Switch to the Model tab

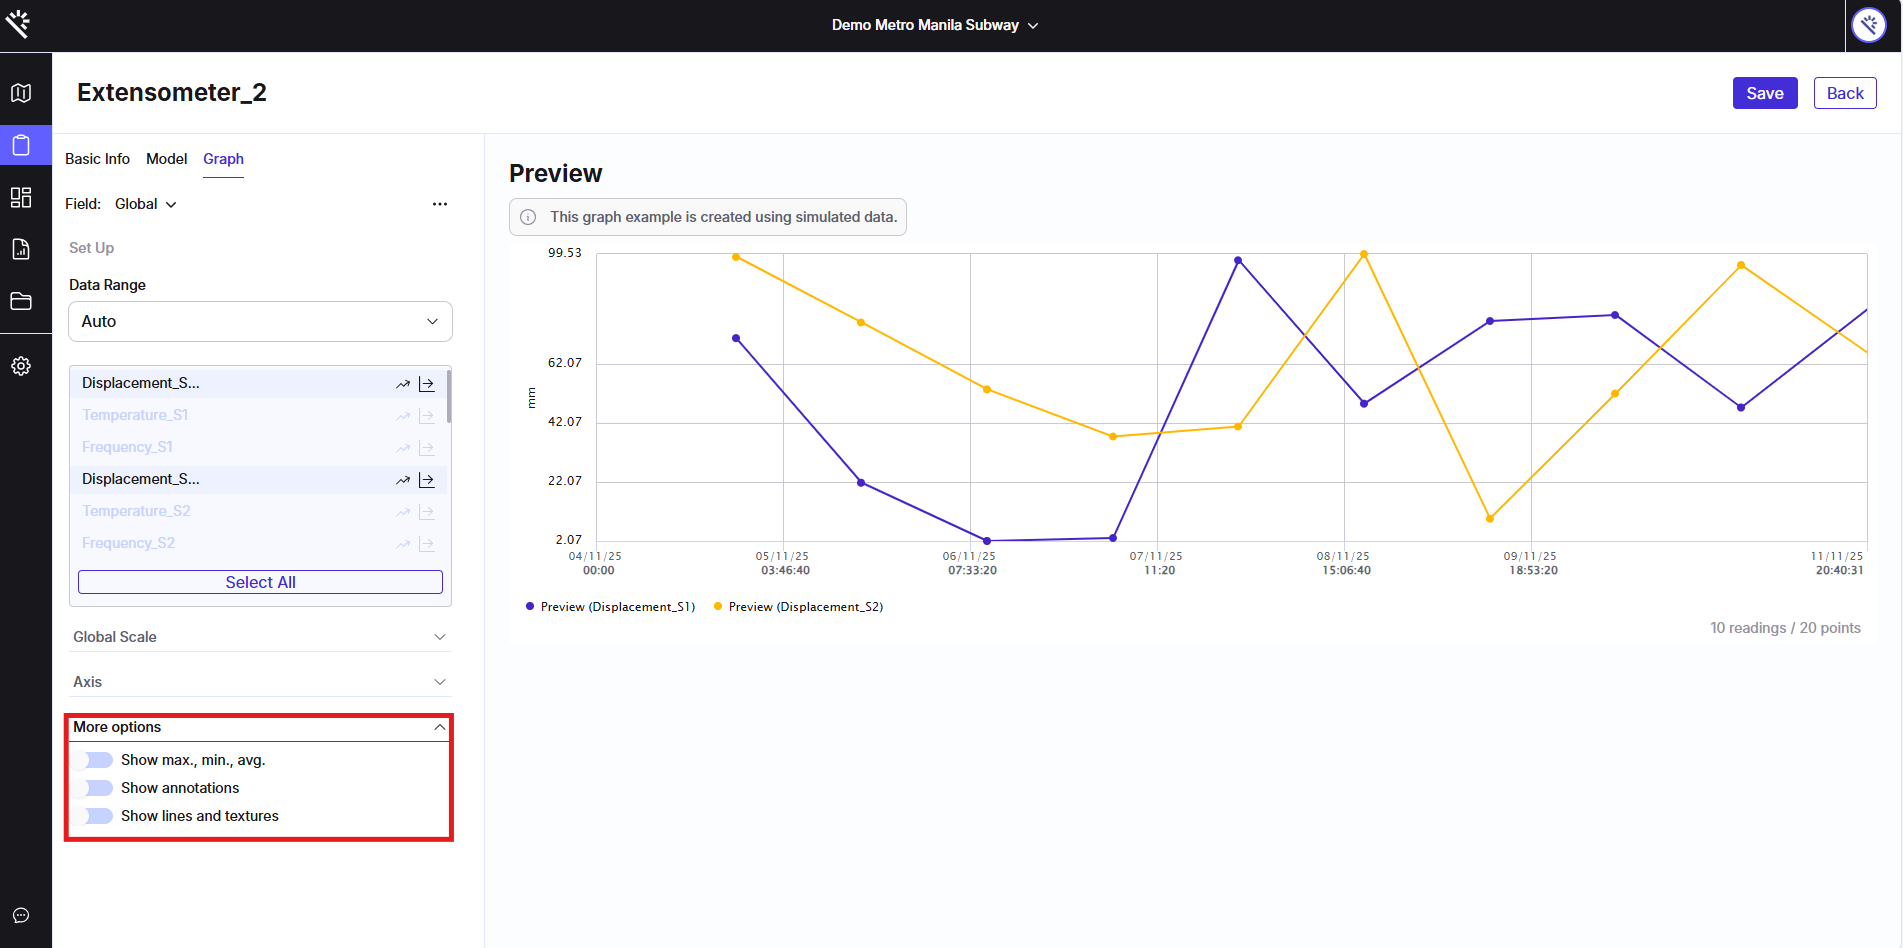tap(166, 159)
